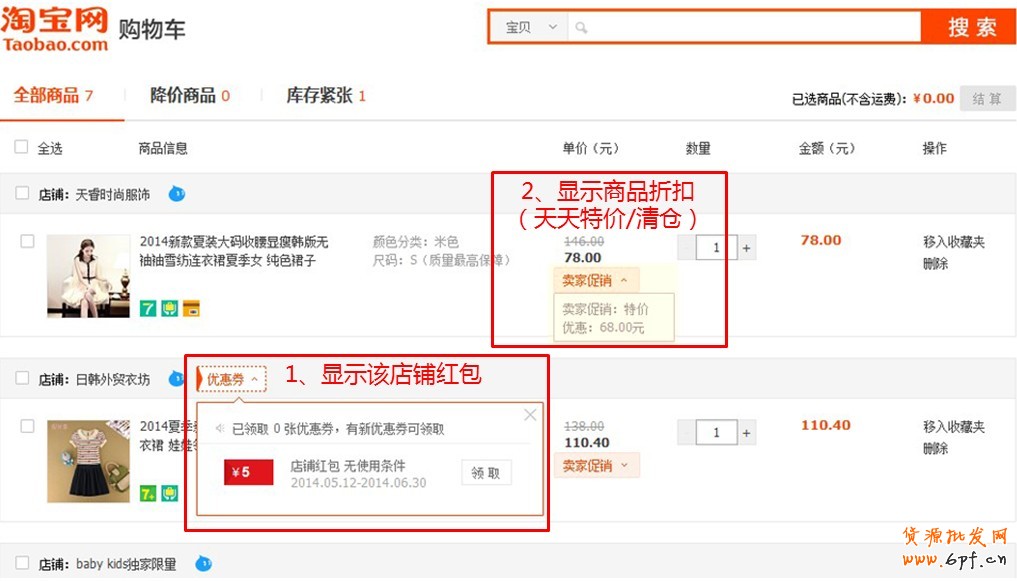Screen dimensions: 1017x581
Task: Collapse the 优惠券 coupon dropdown
Action: [x=232, y=380]
